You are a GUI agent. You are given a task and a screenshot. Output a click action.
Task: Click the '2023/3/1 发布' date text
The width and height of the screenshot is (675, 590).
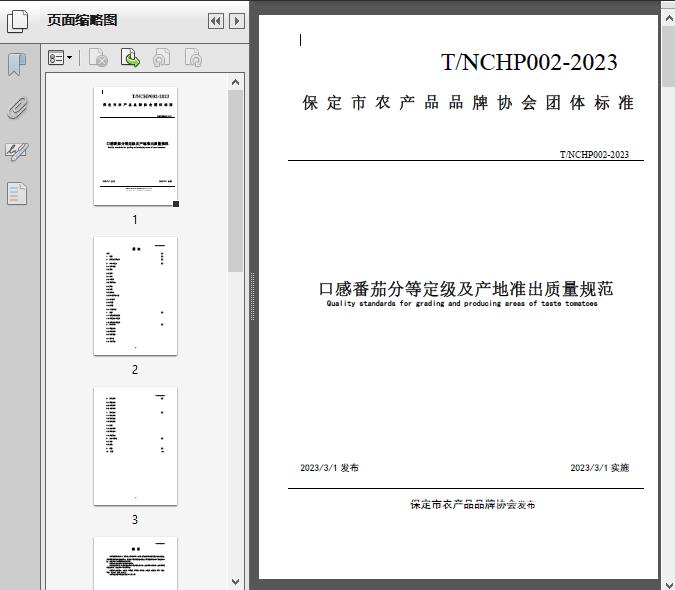pos(329,468)
